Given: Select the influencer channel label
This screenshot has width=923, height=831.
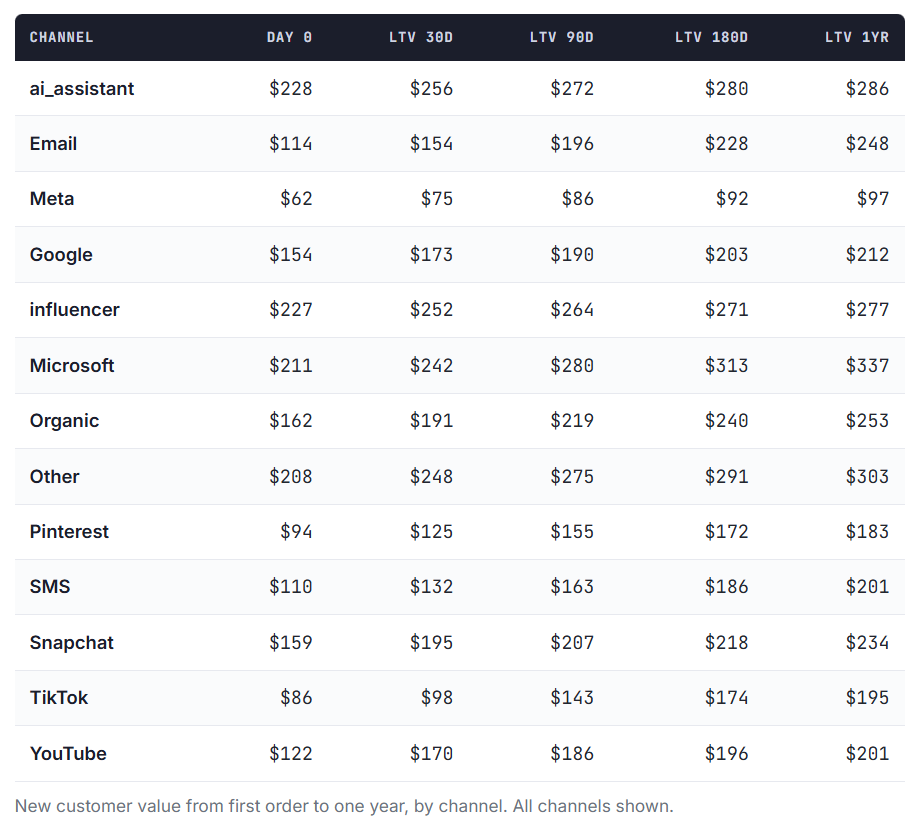Looking at the screenshot, I should pos(74,310).
